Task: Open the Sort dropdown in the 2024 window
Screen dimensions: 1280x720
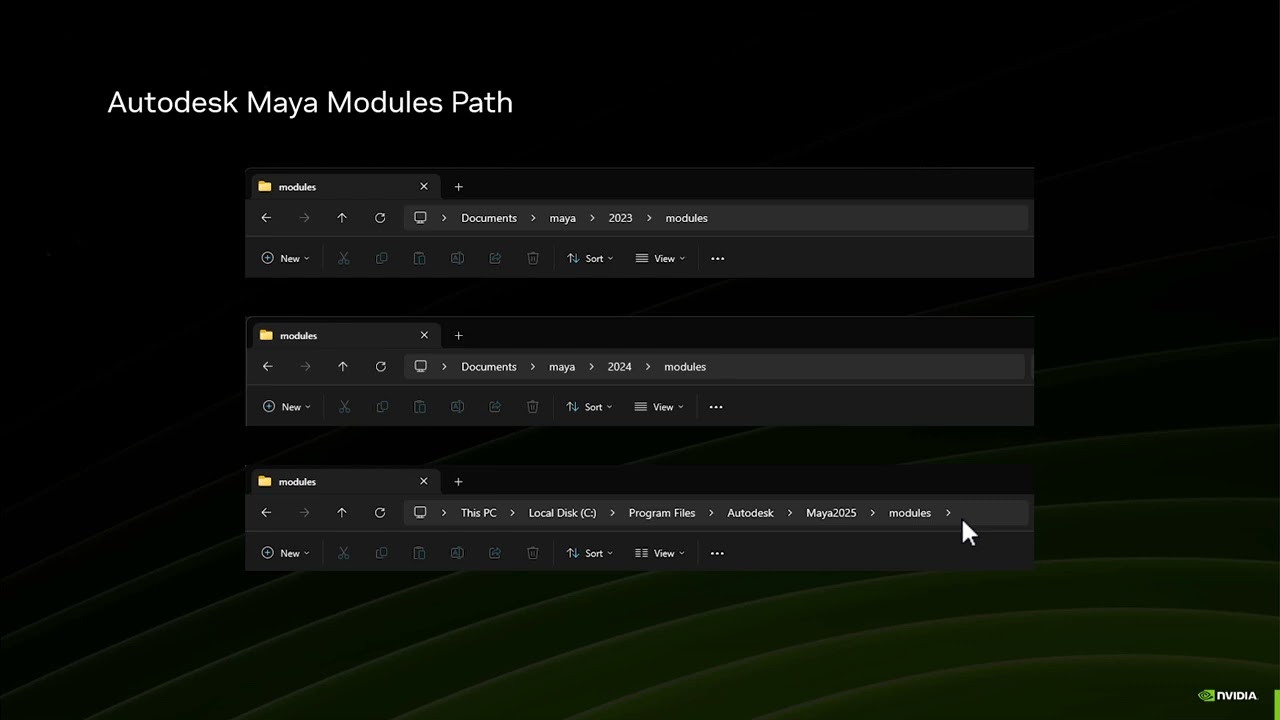Action: pyautogui.click(x=589, y=407)
